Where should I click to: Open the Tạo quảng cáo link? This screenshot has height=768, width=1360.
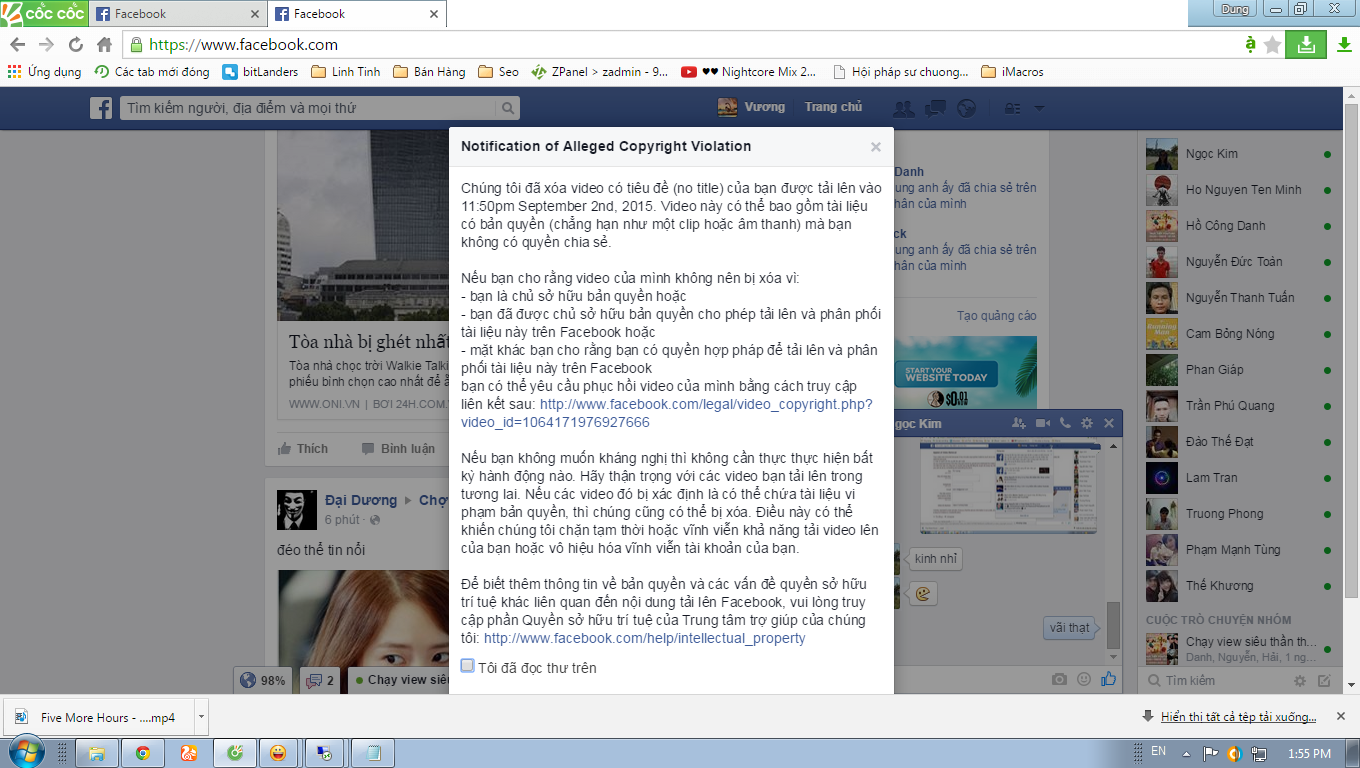(997, 316)
